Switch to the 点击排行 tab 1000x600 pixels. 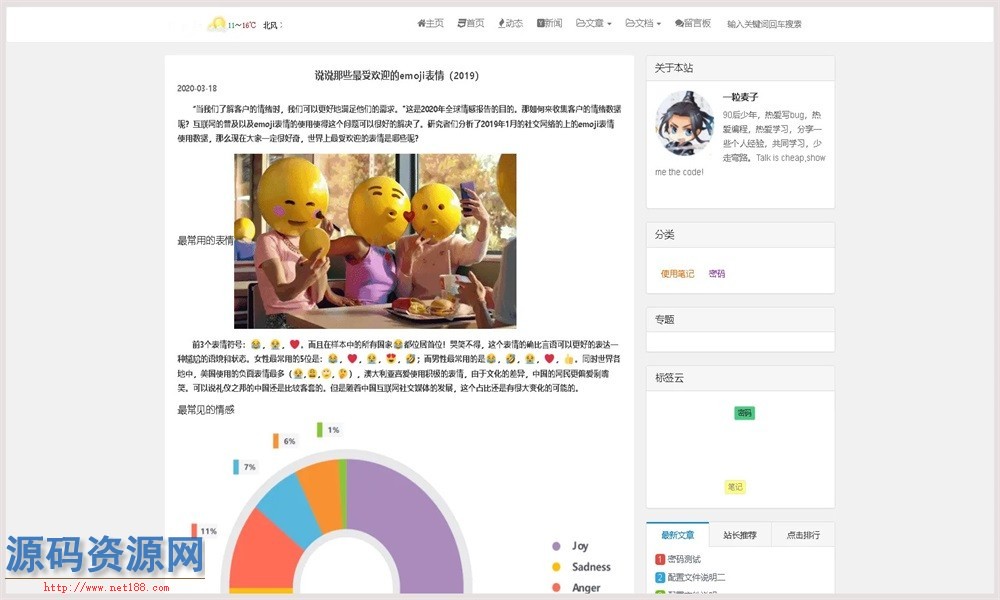coord(803,535)
